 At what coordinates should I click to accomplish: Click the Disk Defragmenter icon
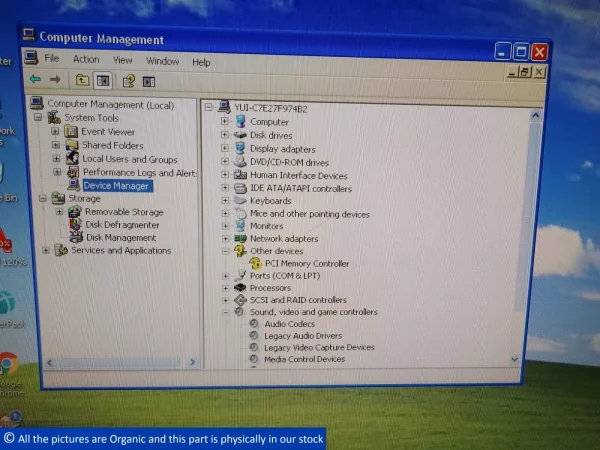coord(76,224)
